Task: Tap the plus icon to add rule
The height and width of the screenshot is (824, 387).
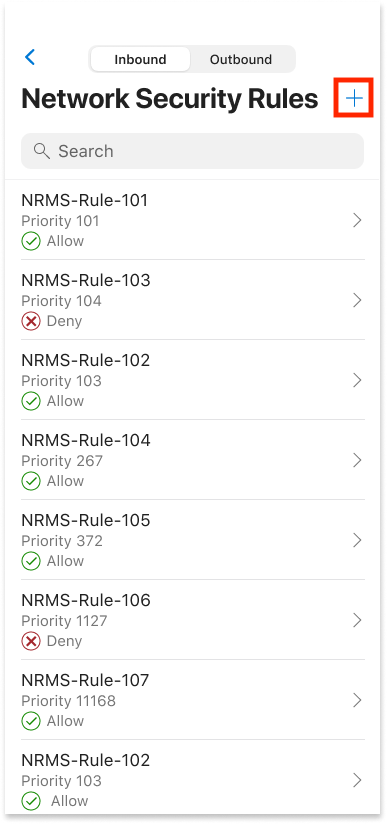Action: pos(354,98)
